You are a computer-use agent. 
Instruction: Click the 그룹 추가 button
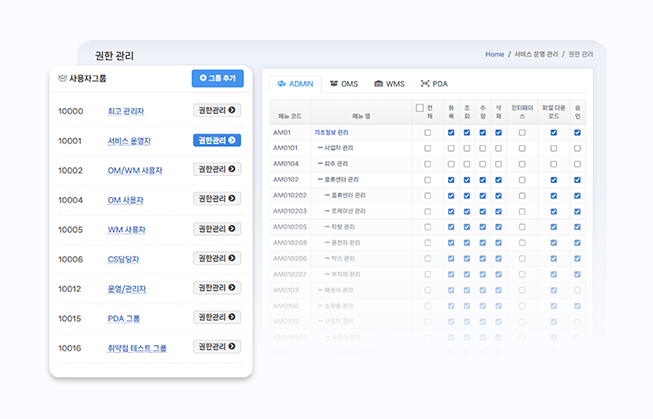tap(217, 78)
